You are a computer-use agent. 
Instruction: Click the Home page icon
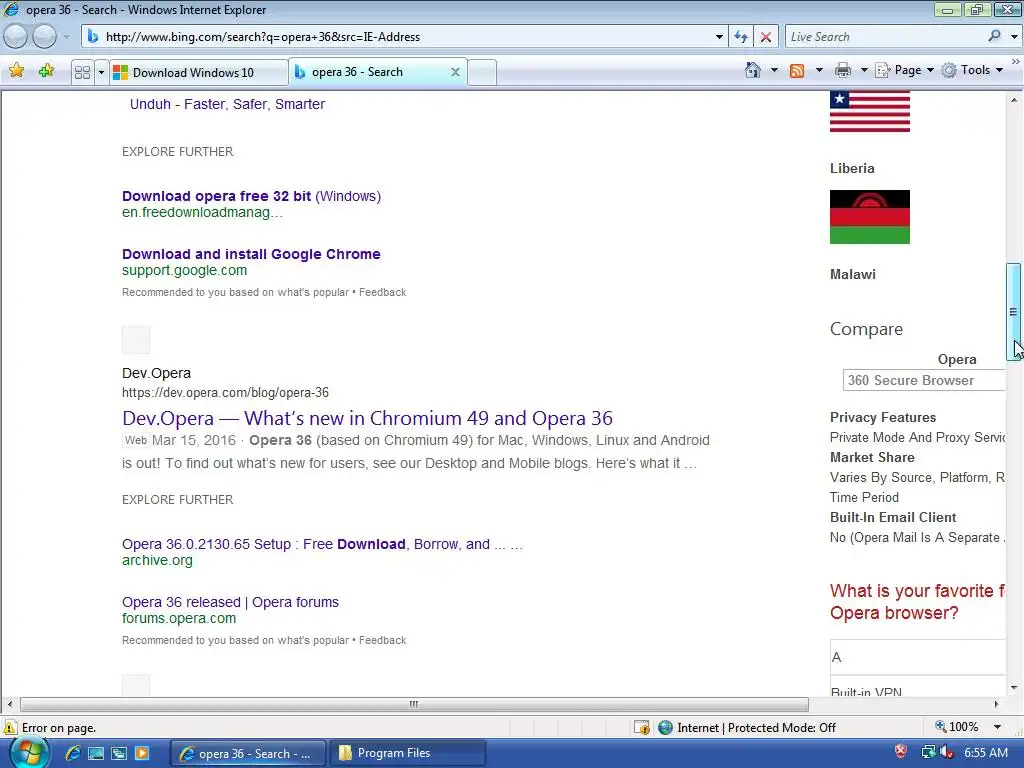[x=753, y=70]
